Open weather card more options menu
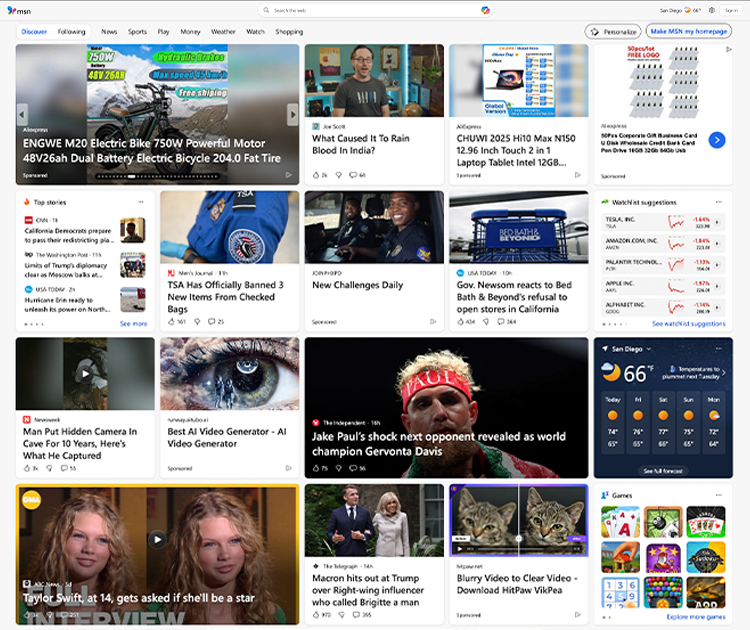 point(718,349)
